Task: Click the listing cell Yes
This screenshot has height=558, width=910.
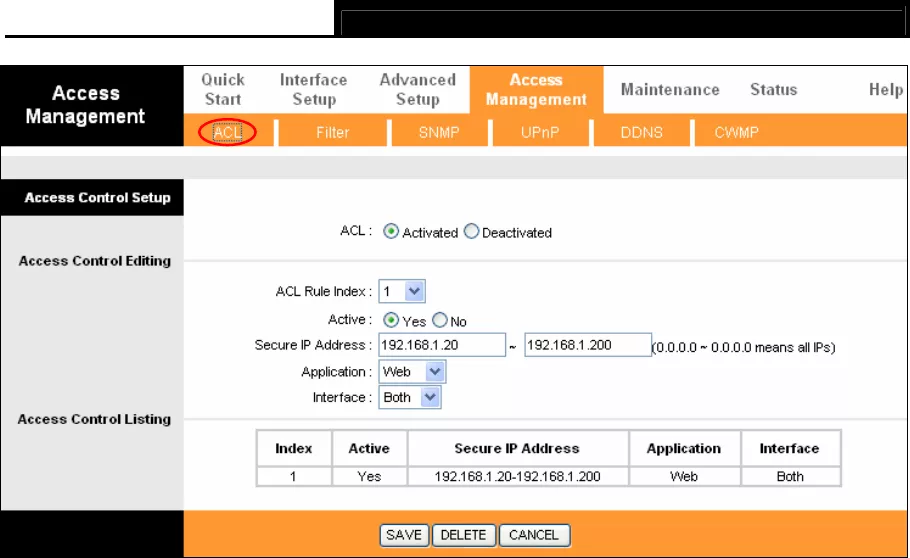Action: click(369, 477)
